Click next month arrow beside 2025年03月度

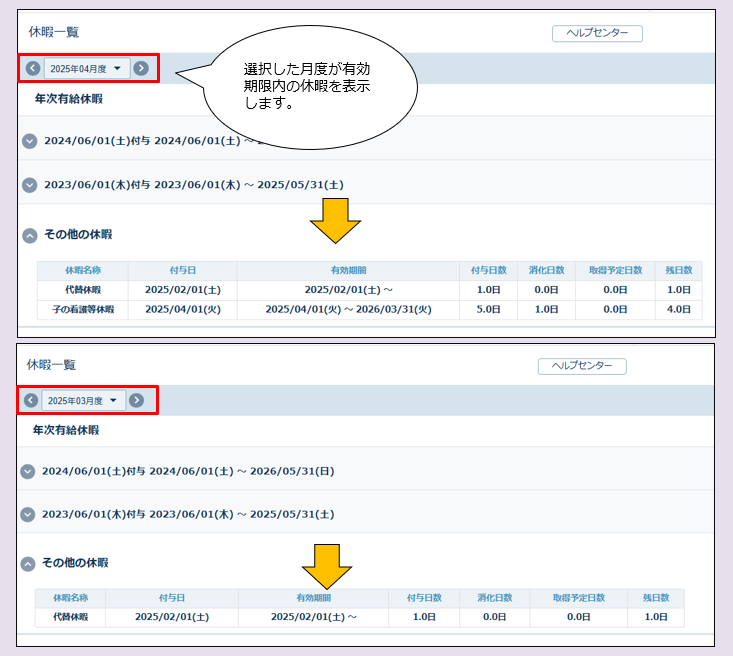coord(136,400)
